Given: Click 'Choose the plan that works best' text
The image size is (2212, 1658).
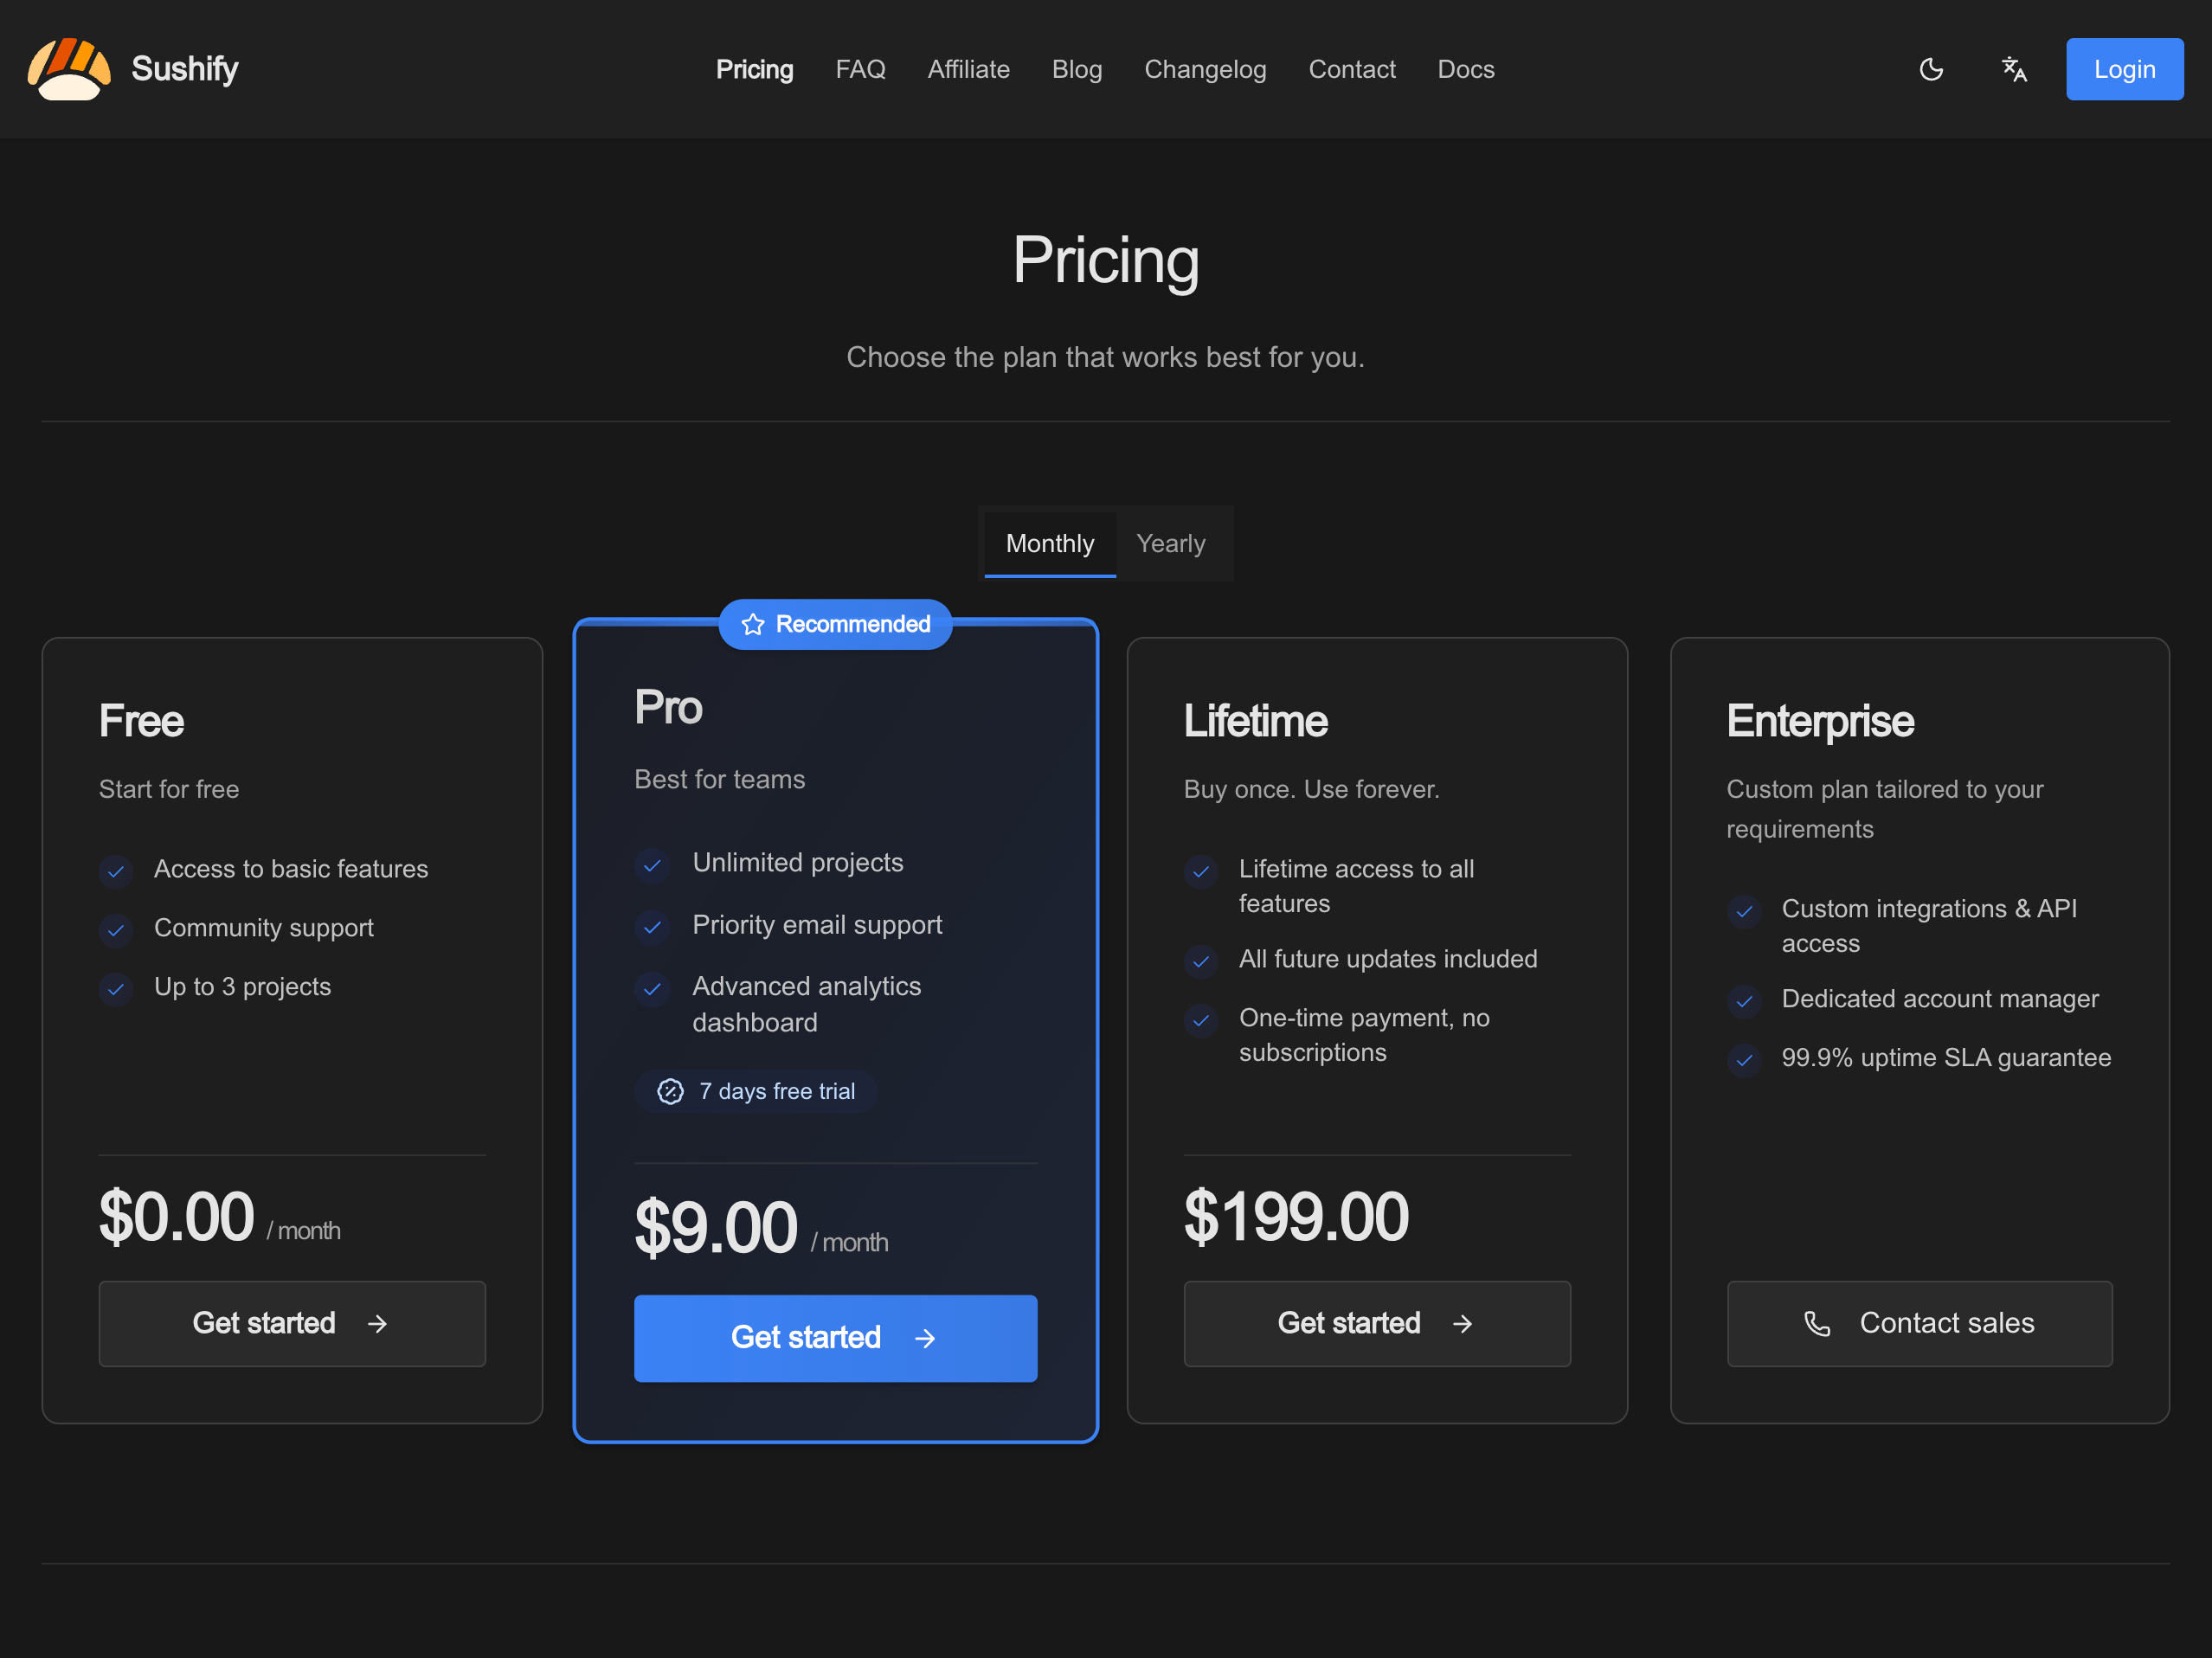Looking at the screenshot, I should point(1105,357).
